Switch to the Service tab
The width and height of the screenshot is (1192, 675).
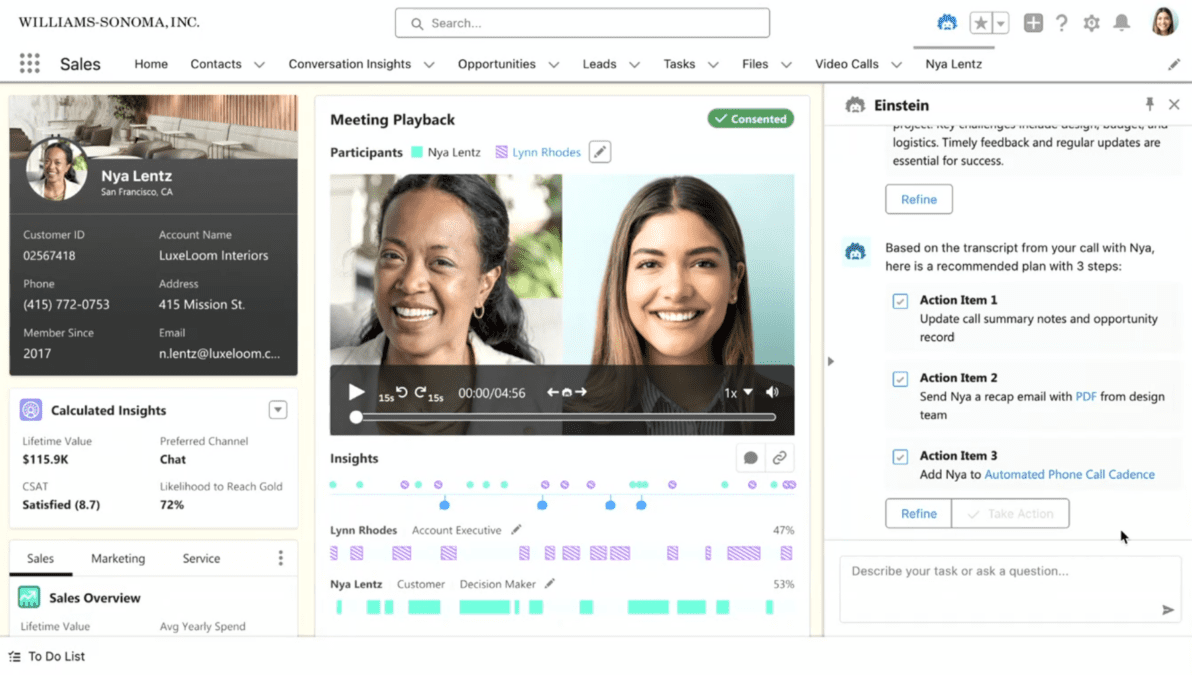click(201, 558)
